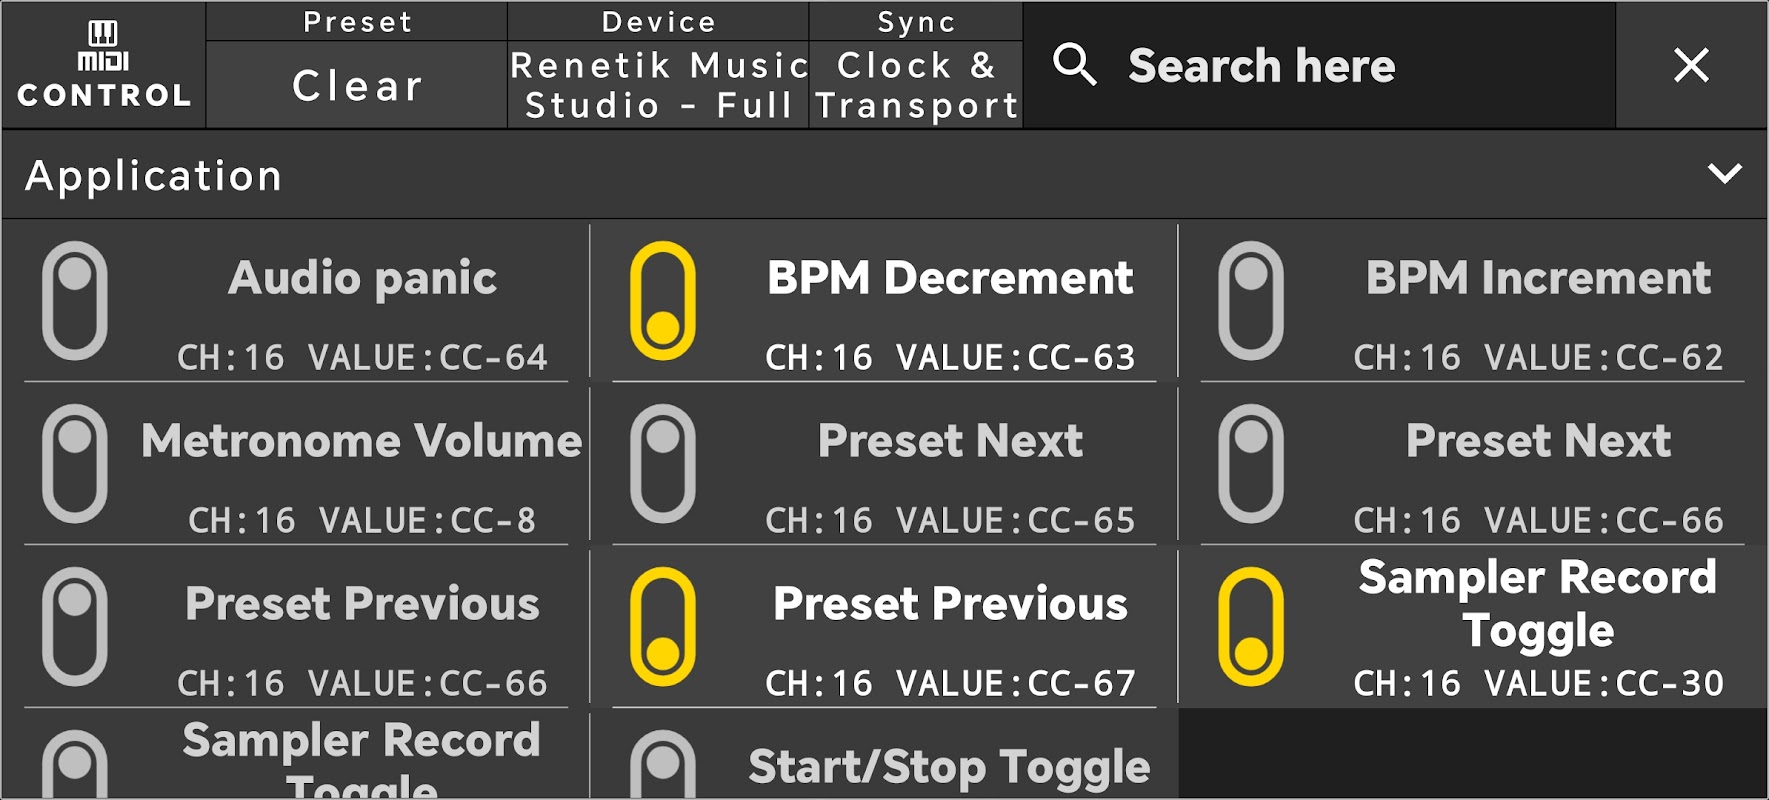Toggle the Preset Next CC-66 switch icon
Viewport: 1769px width, 800px height.
1251,463
